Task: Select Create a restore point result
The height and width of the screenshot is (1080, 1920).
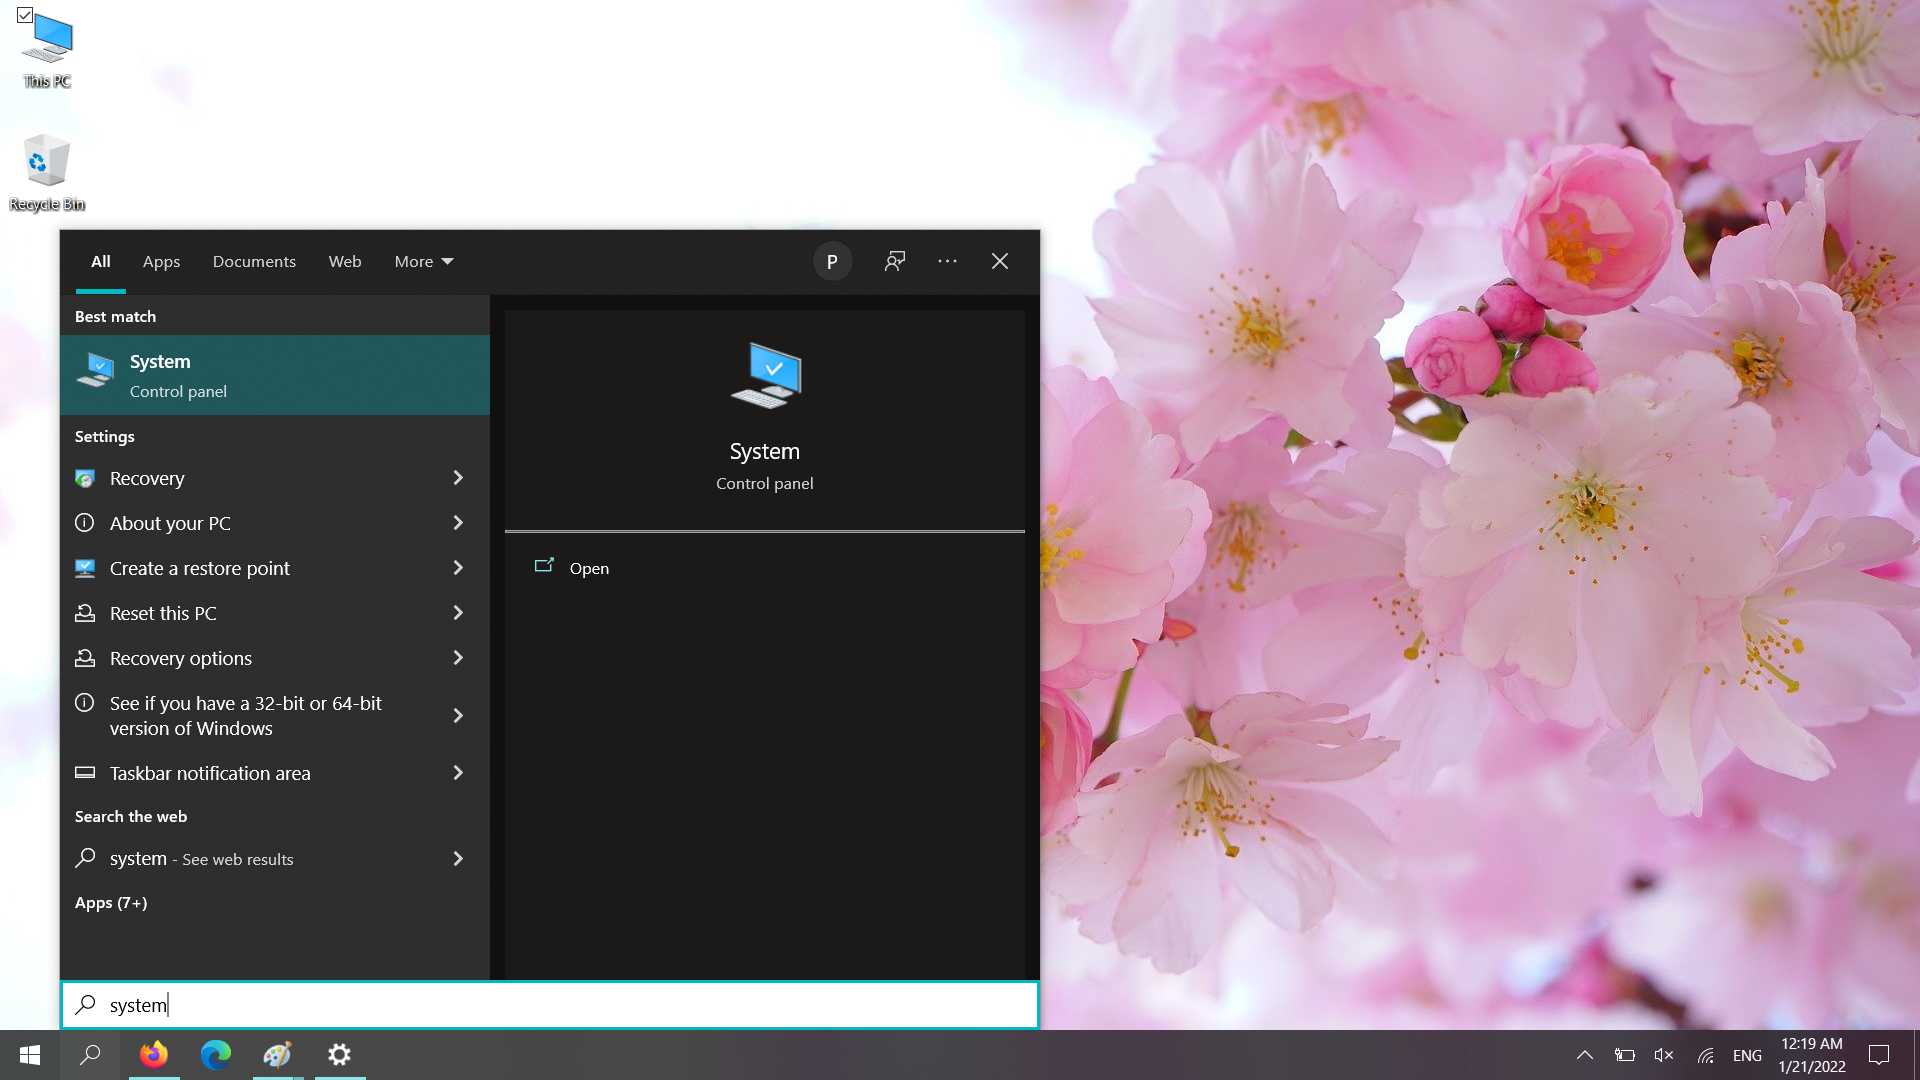Action: tap(200, 568)
